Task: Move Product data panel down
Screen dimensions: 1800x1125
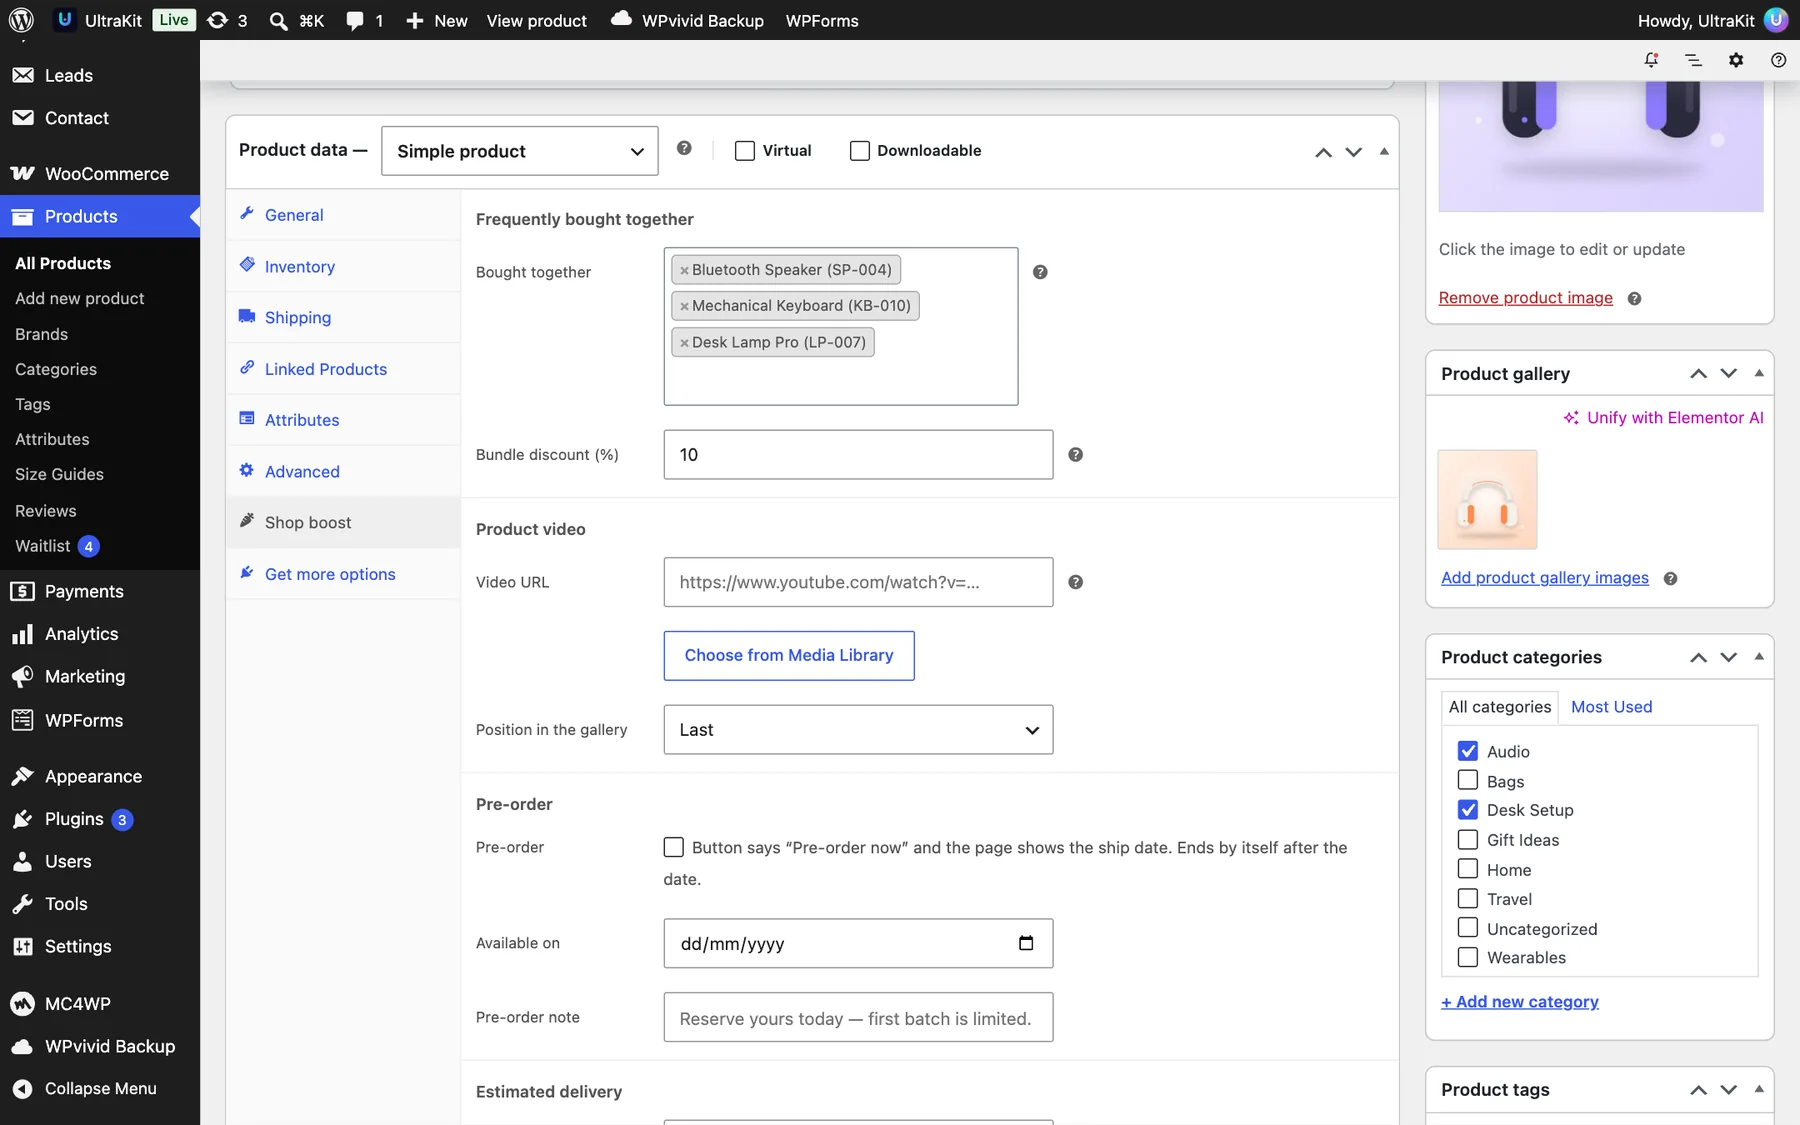Action: [1354, 152]
